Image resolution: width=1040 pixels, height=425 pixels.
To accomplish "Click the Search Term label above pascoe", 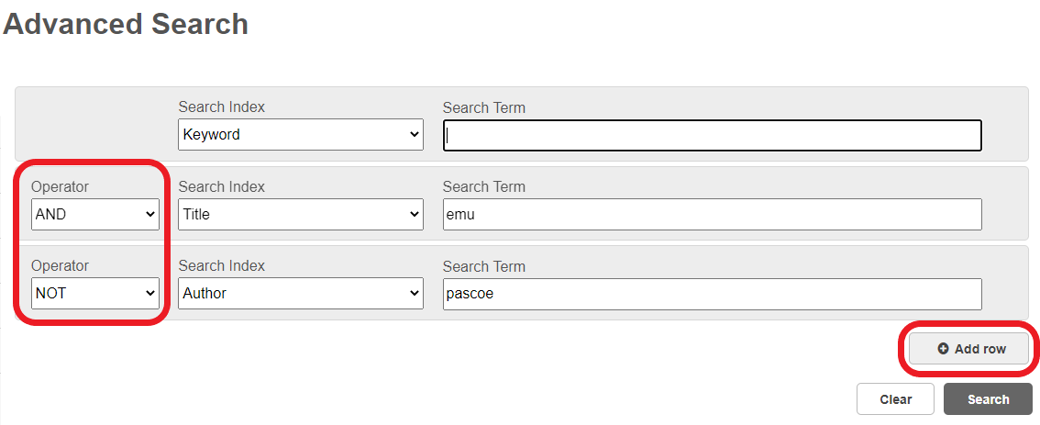I will [x=484, y=267].
